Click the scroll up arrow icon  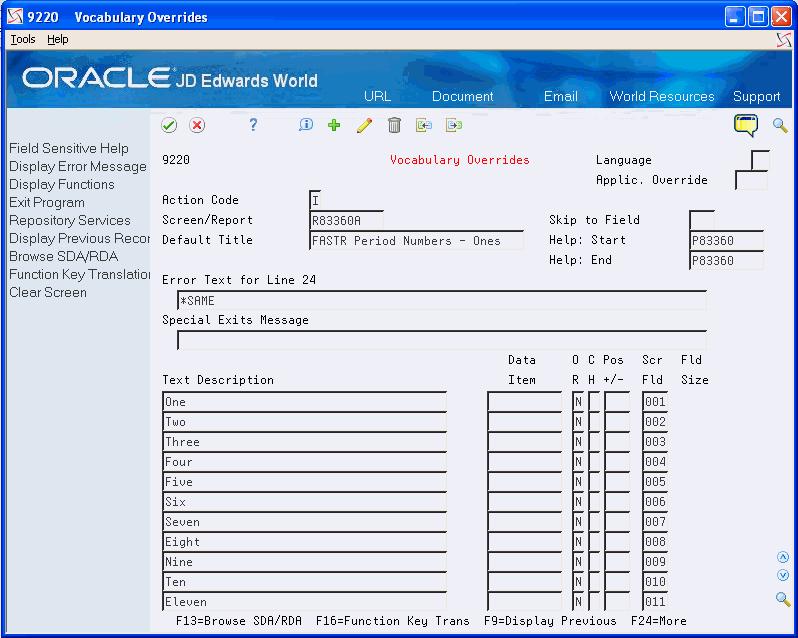(x=783, y=558)
